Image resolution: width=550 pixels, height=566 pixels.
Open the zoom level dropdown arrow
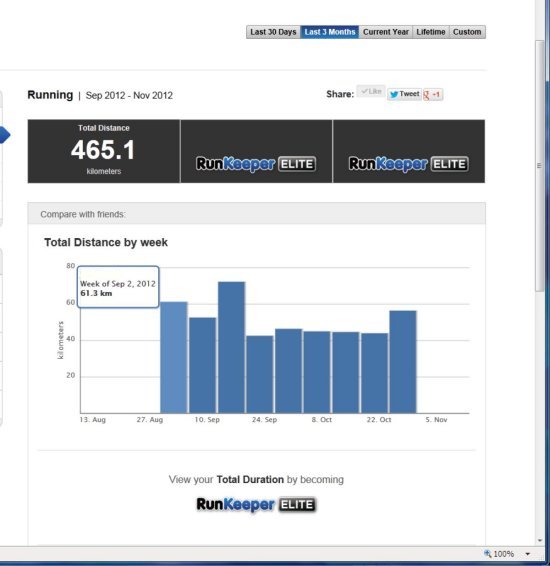click(x=528, y=554)
